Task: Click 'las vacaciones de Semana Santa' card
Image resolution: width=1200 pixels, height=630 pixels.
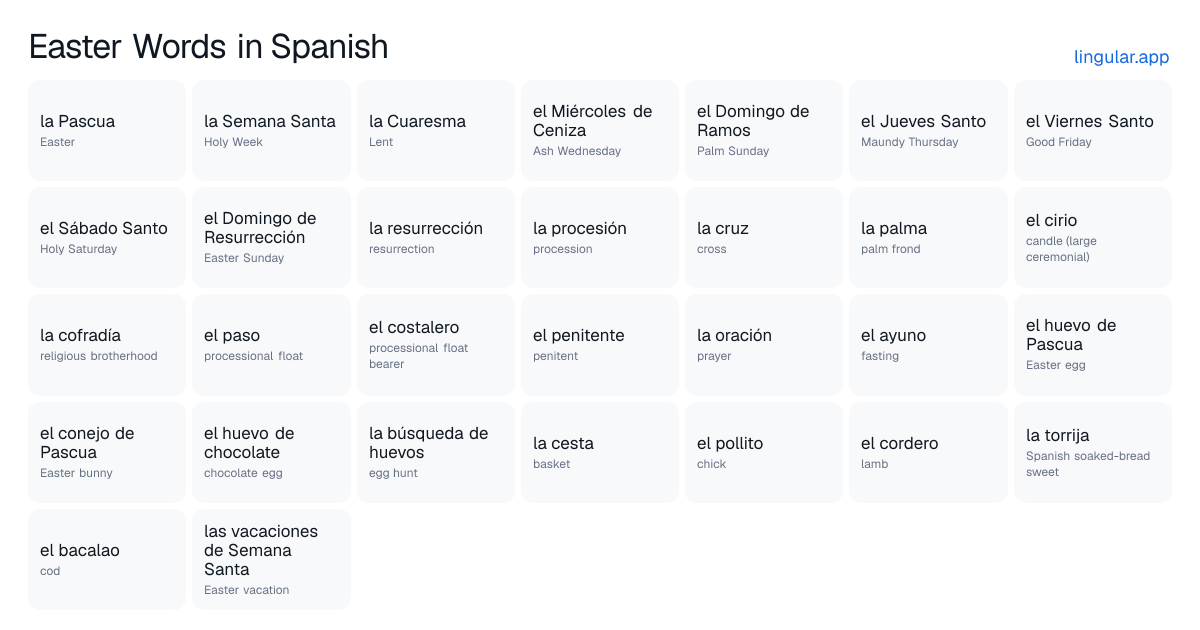Action: [x=271, y=559]
